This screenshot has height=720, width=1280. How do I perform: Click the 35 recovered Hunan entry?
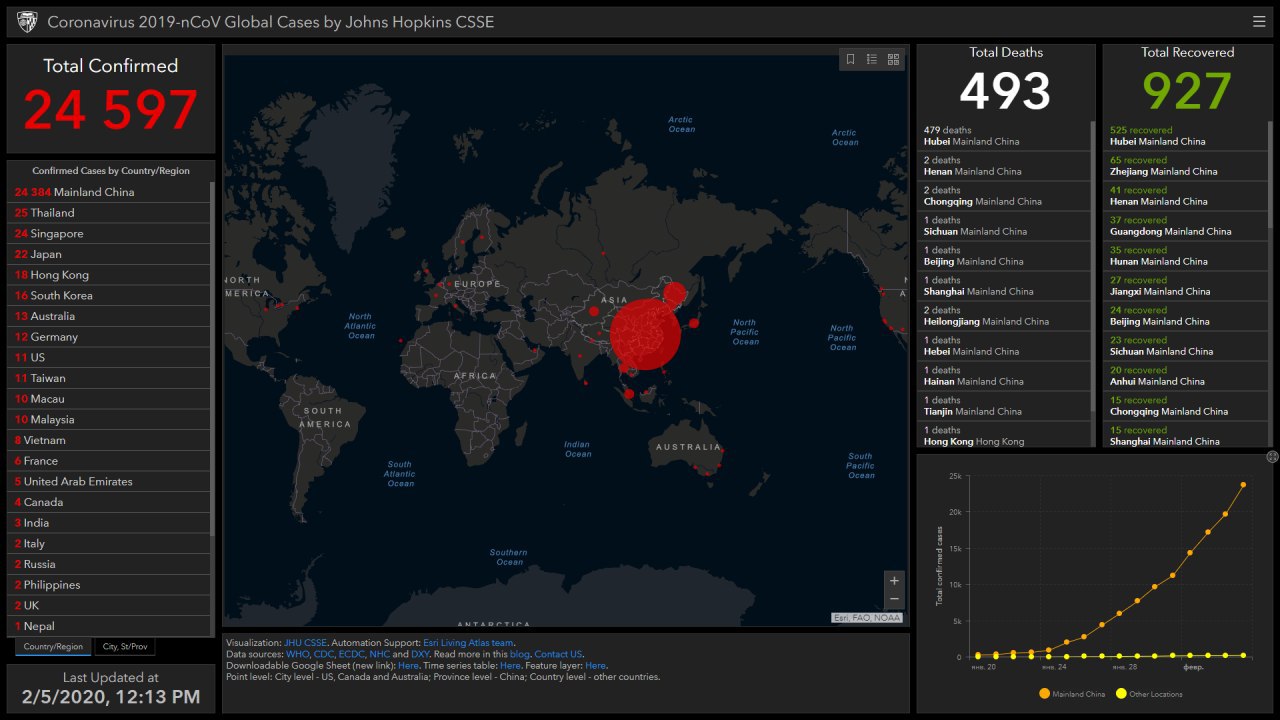pyautogui.click(x=1186, y=256)
